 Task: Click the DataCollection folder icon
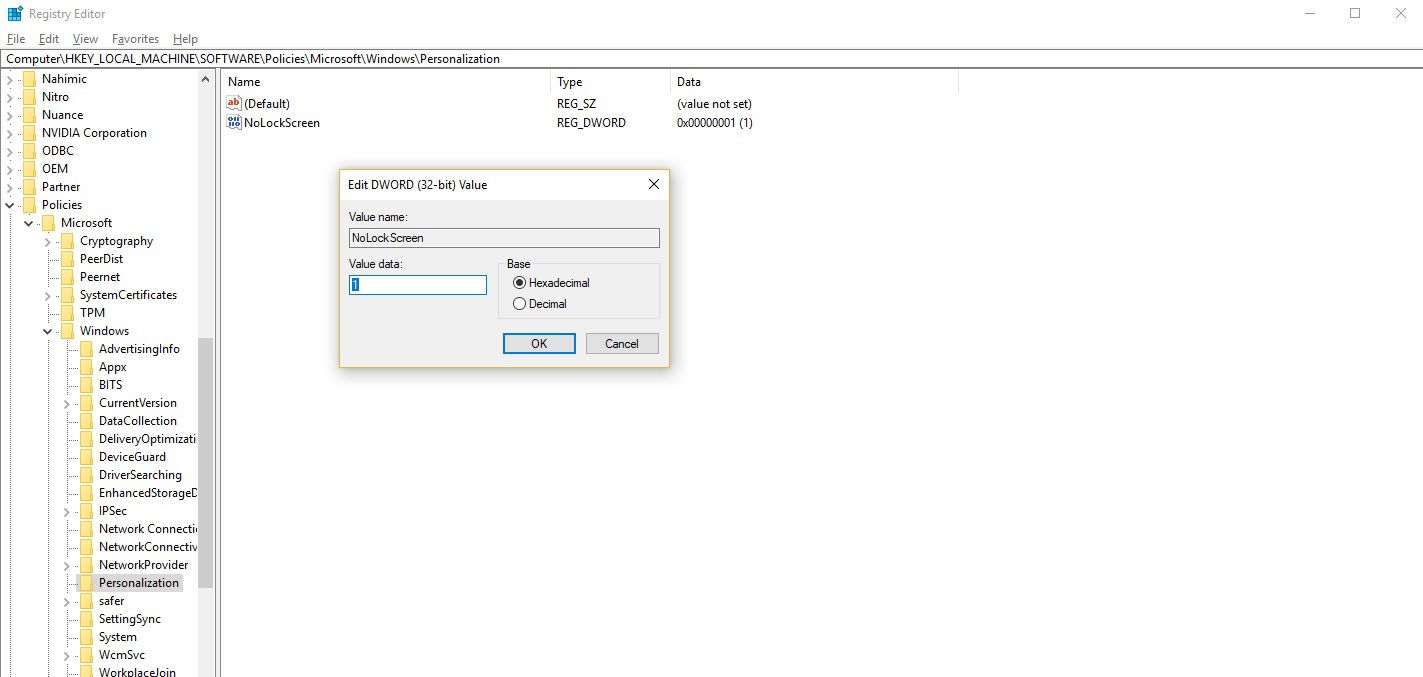86,421
